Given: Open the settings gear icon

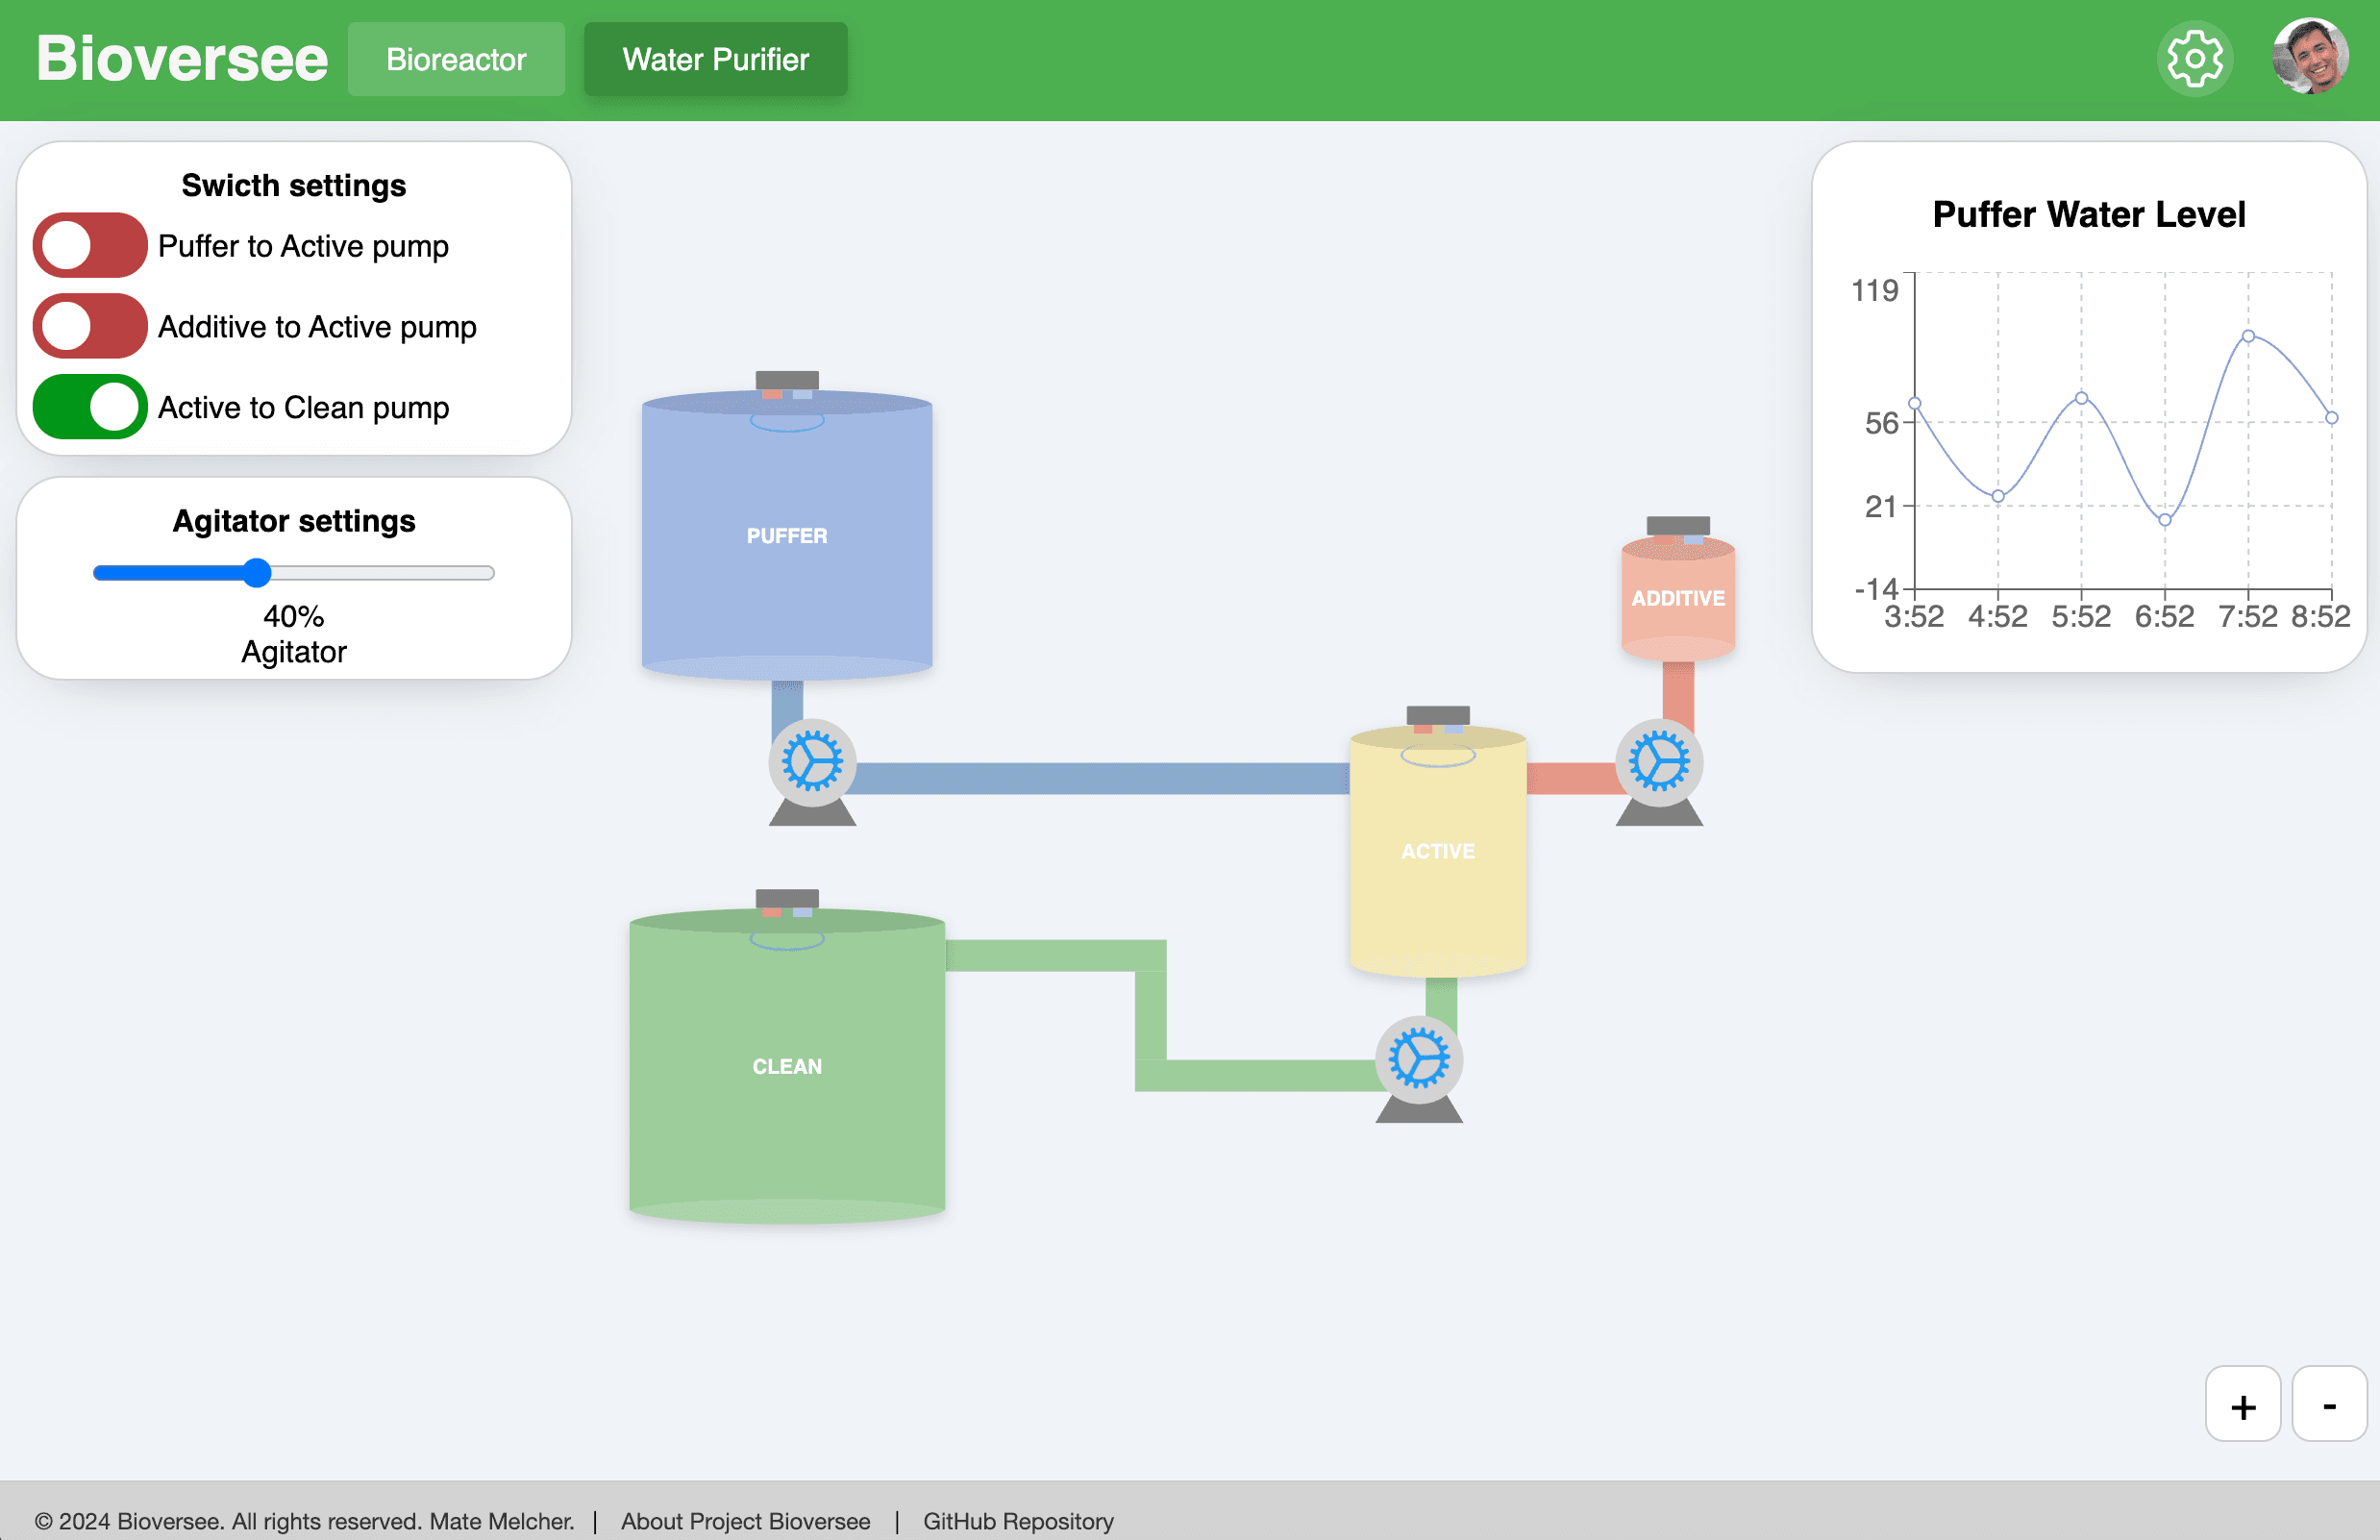Looking at the screenshot, I should pyautogui.click(x=2195, y=59).
